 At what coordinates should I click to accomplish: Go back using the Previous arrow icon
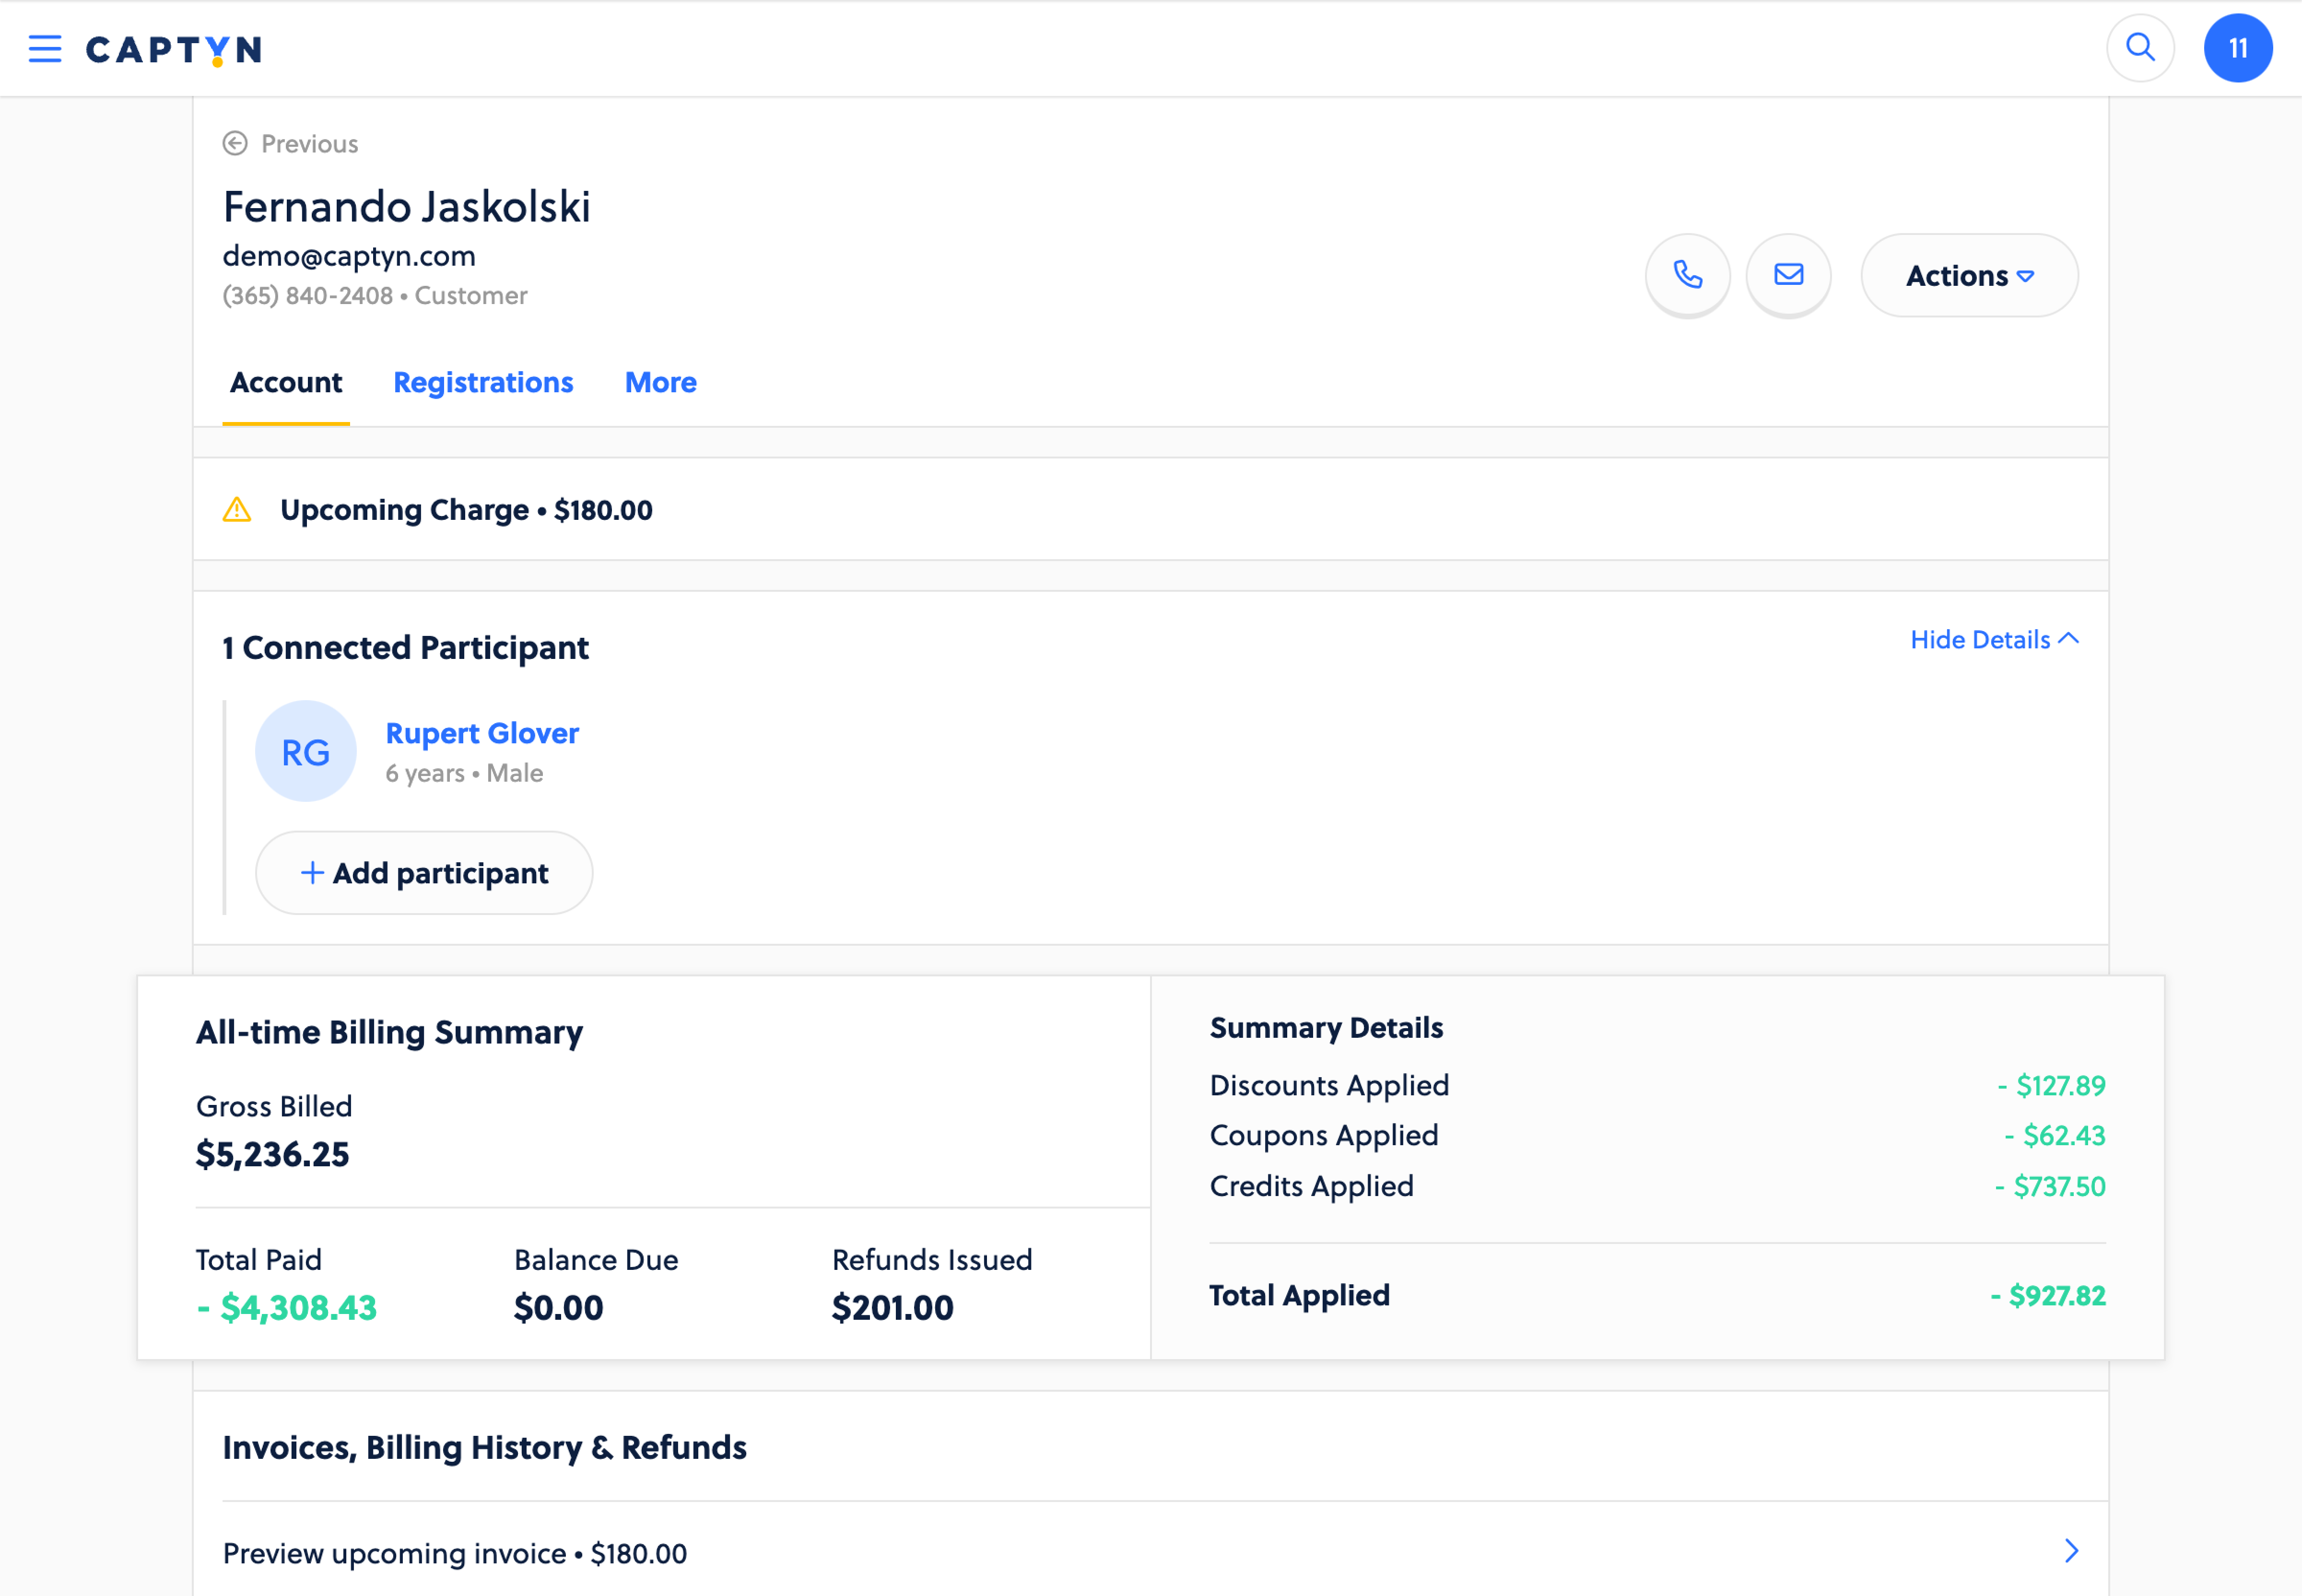click(x=235, y=143)
